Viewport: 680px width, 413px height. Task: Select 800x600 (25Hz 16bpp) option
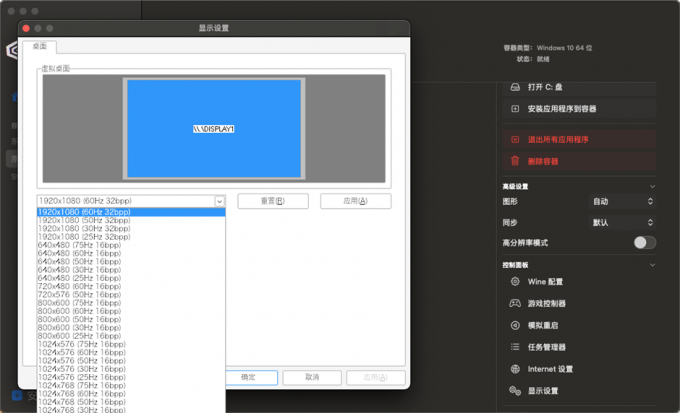tap(131, 336)
